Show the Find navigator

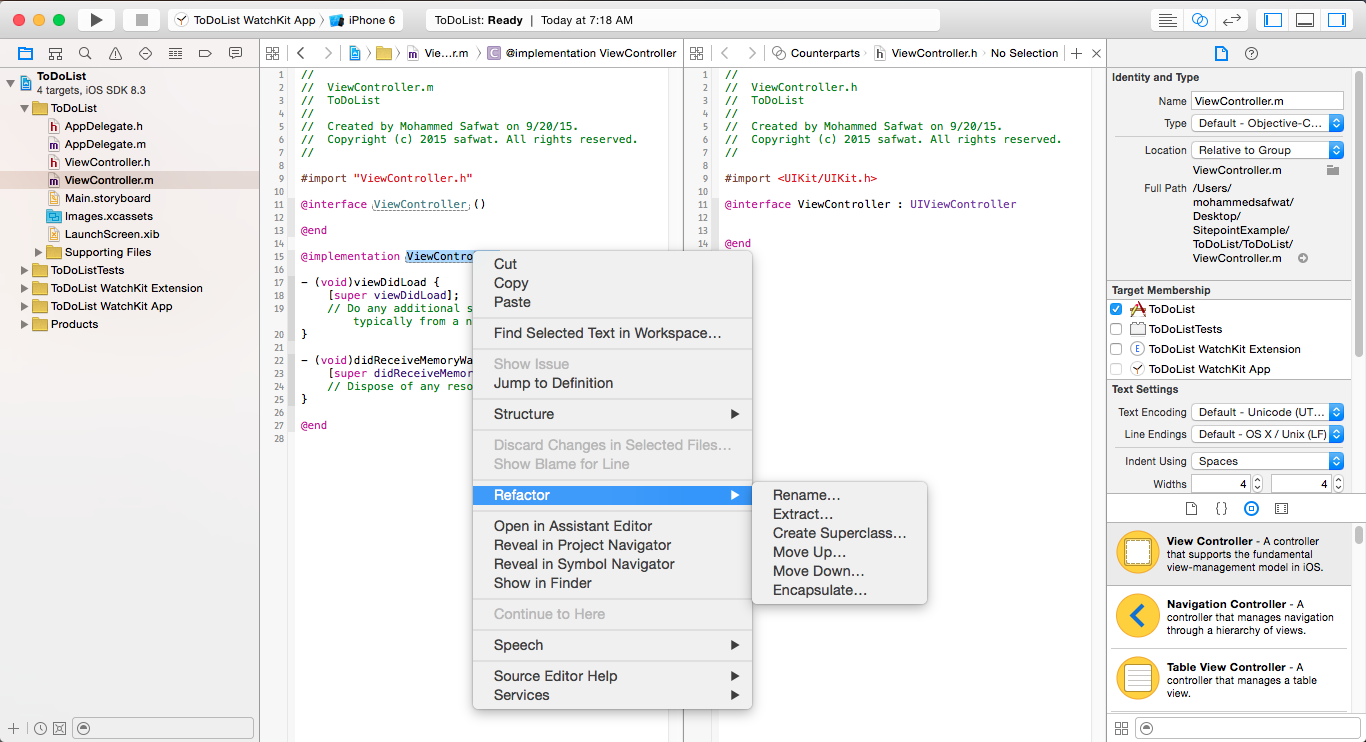[x=85, y=53]
